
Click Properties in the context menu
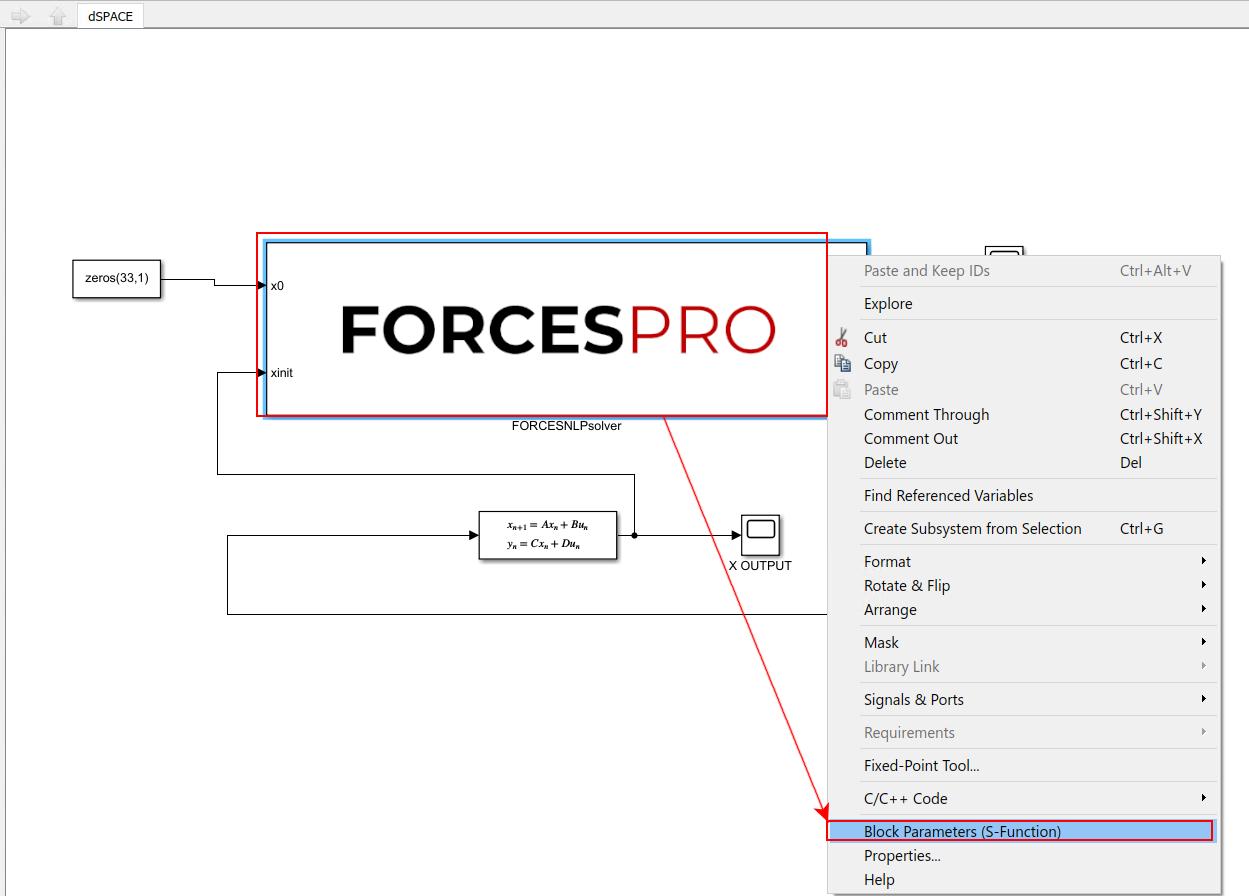point(902,856)
